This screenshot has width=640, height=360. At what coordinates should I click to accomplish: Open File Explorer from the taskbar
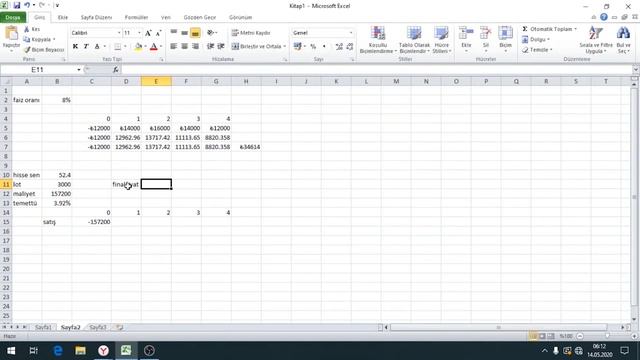tap(80, 351)
